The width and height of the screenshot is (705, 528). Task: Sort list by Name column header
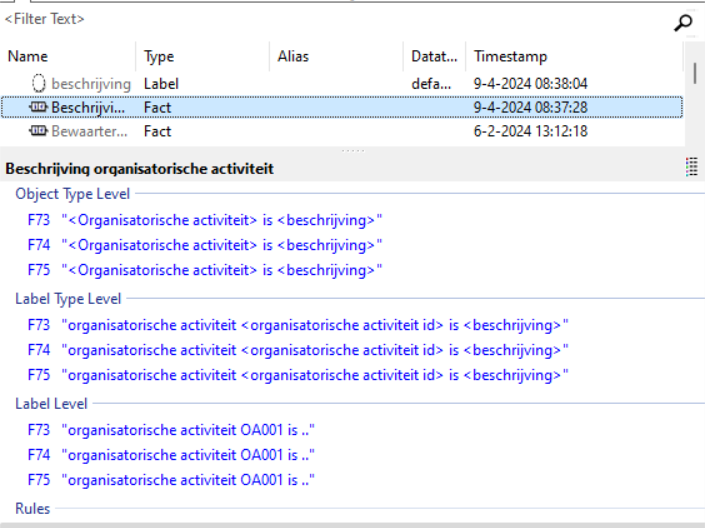click(28, 57)
